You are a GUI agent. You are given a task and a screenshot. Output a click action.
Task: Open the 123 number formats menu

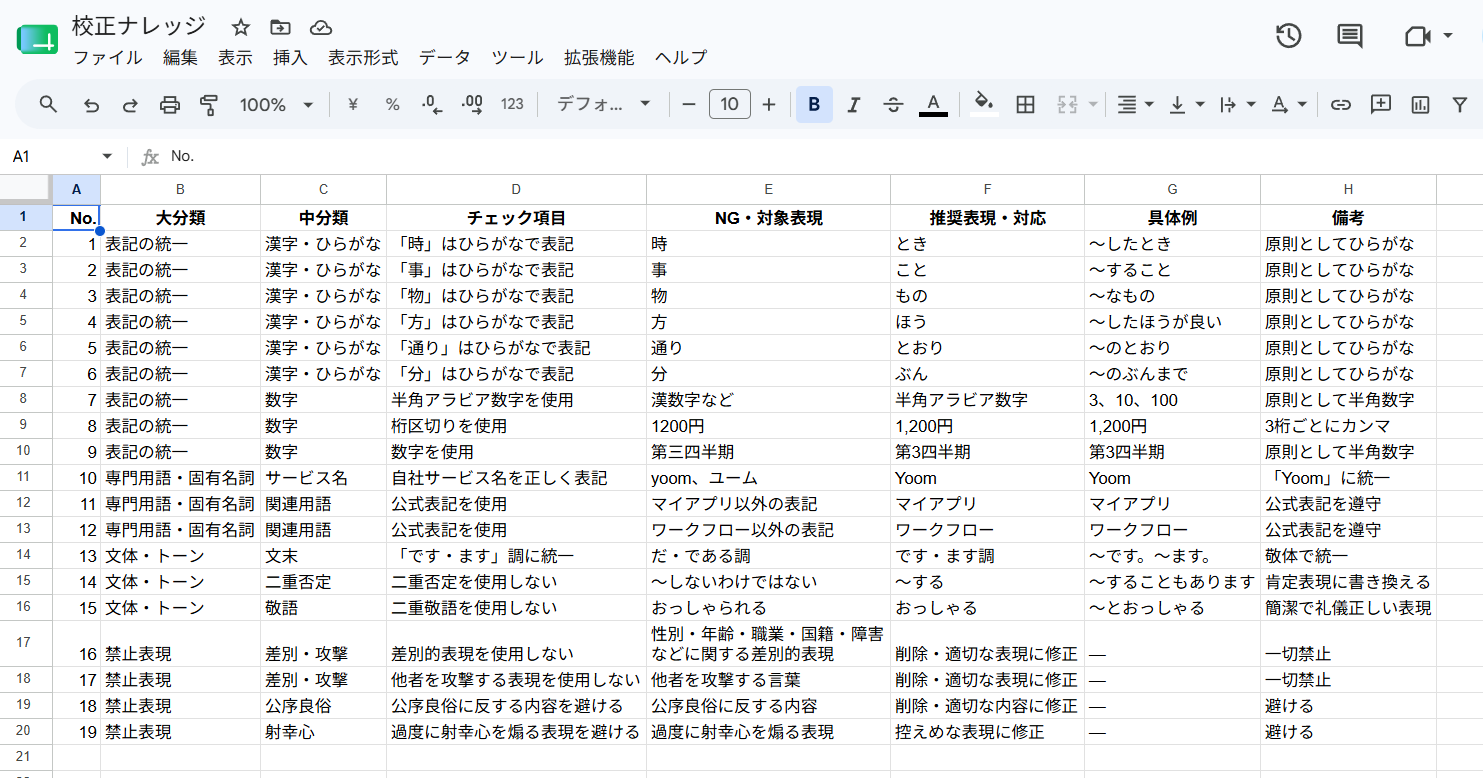click(512, 104)
